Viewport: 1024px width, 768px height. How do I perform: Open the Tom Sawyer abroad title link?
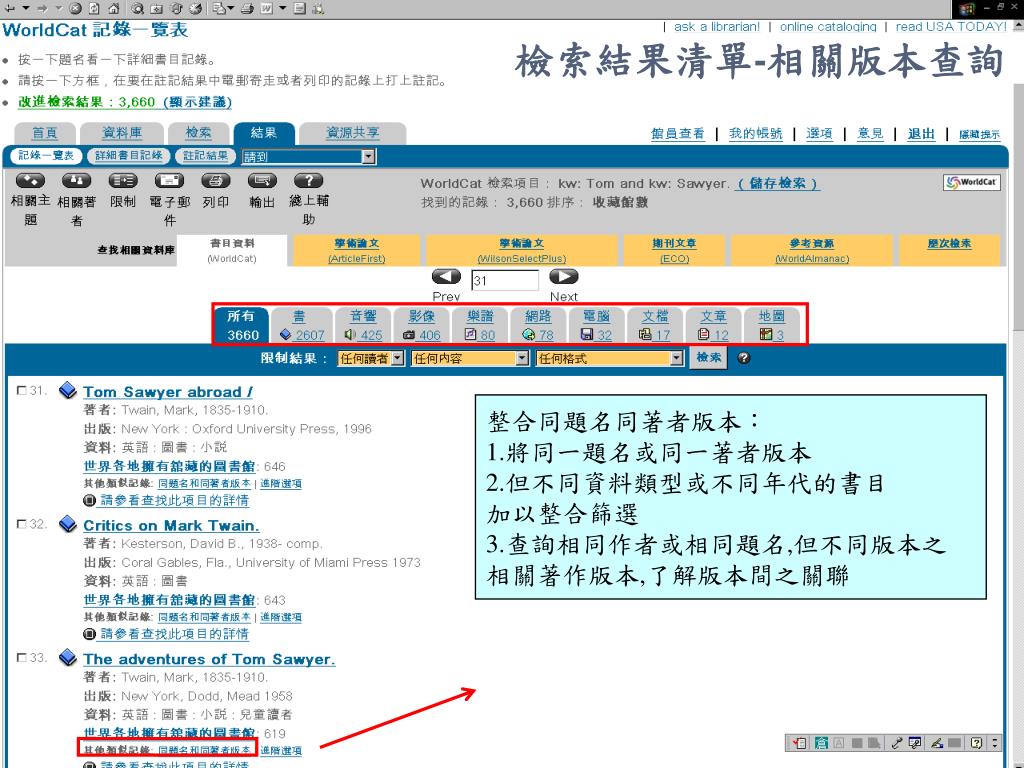tap(168, 392)
